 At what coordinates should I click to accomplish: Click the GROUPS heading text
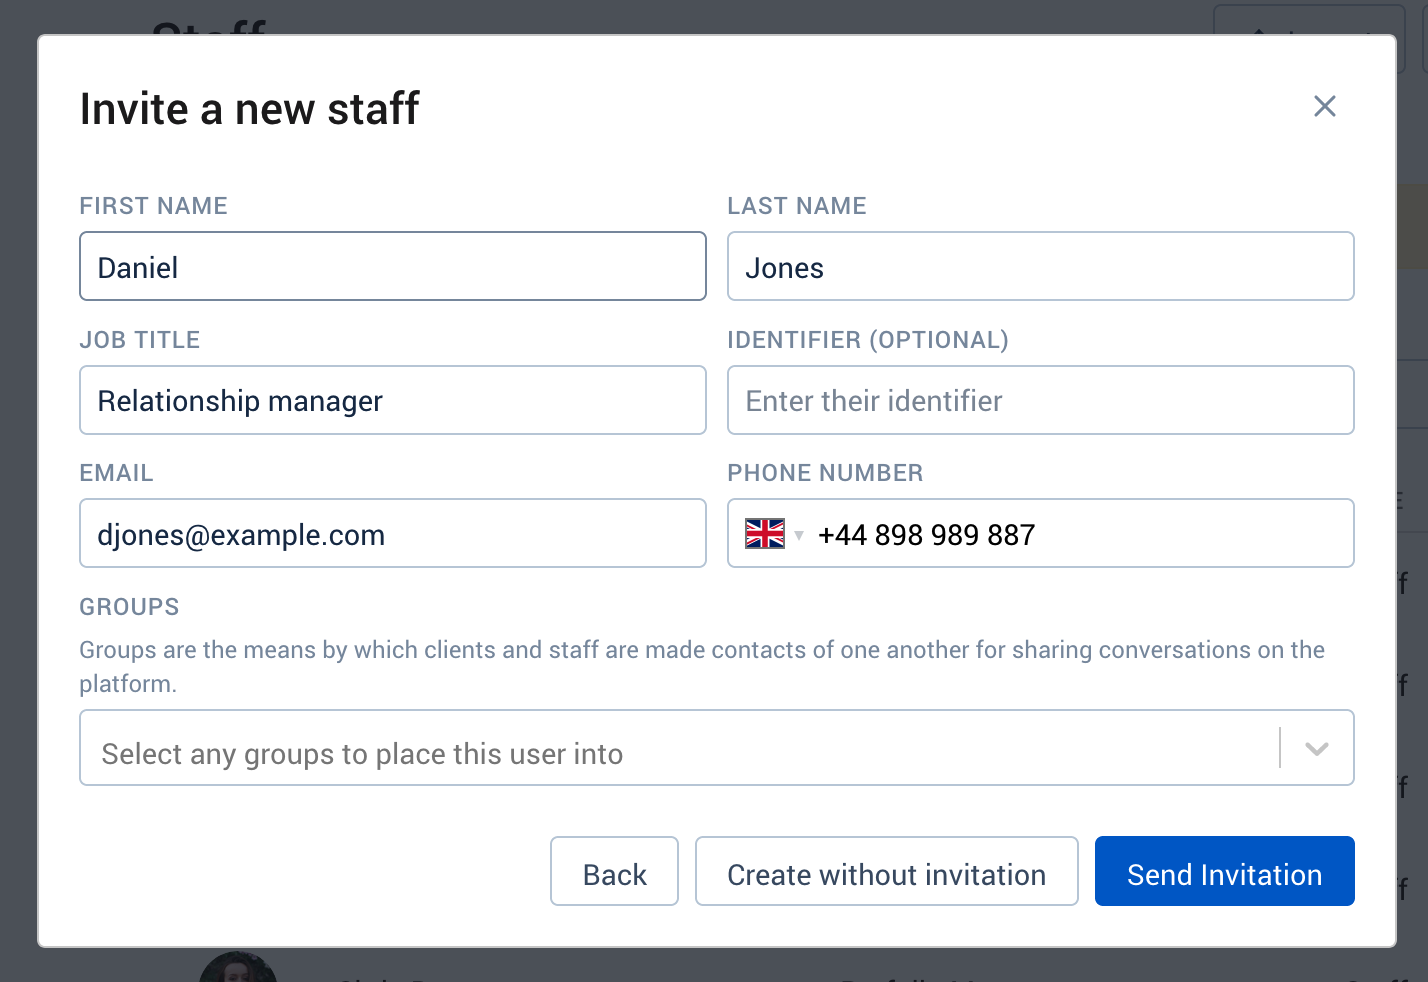coord(129,607)
